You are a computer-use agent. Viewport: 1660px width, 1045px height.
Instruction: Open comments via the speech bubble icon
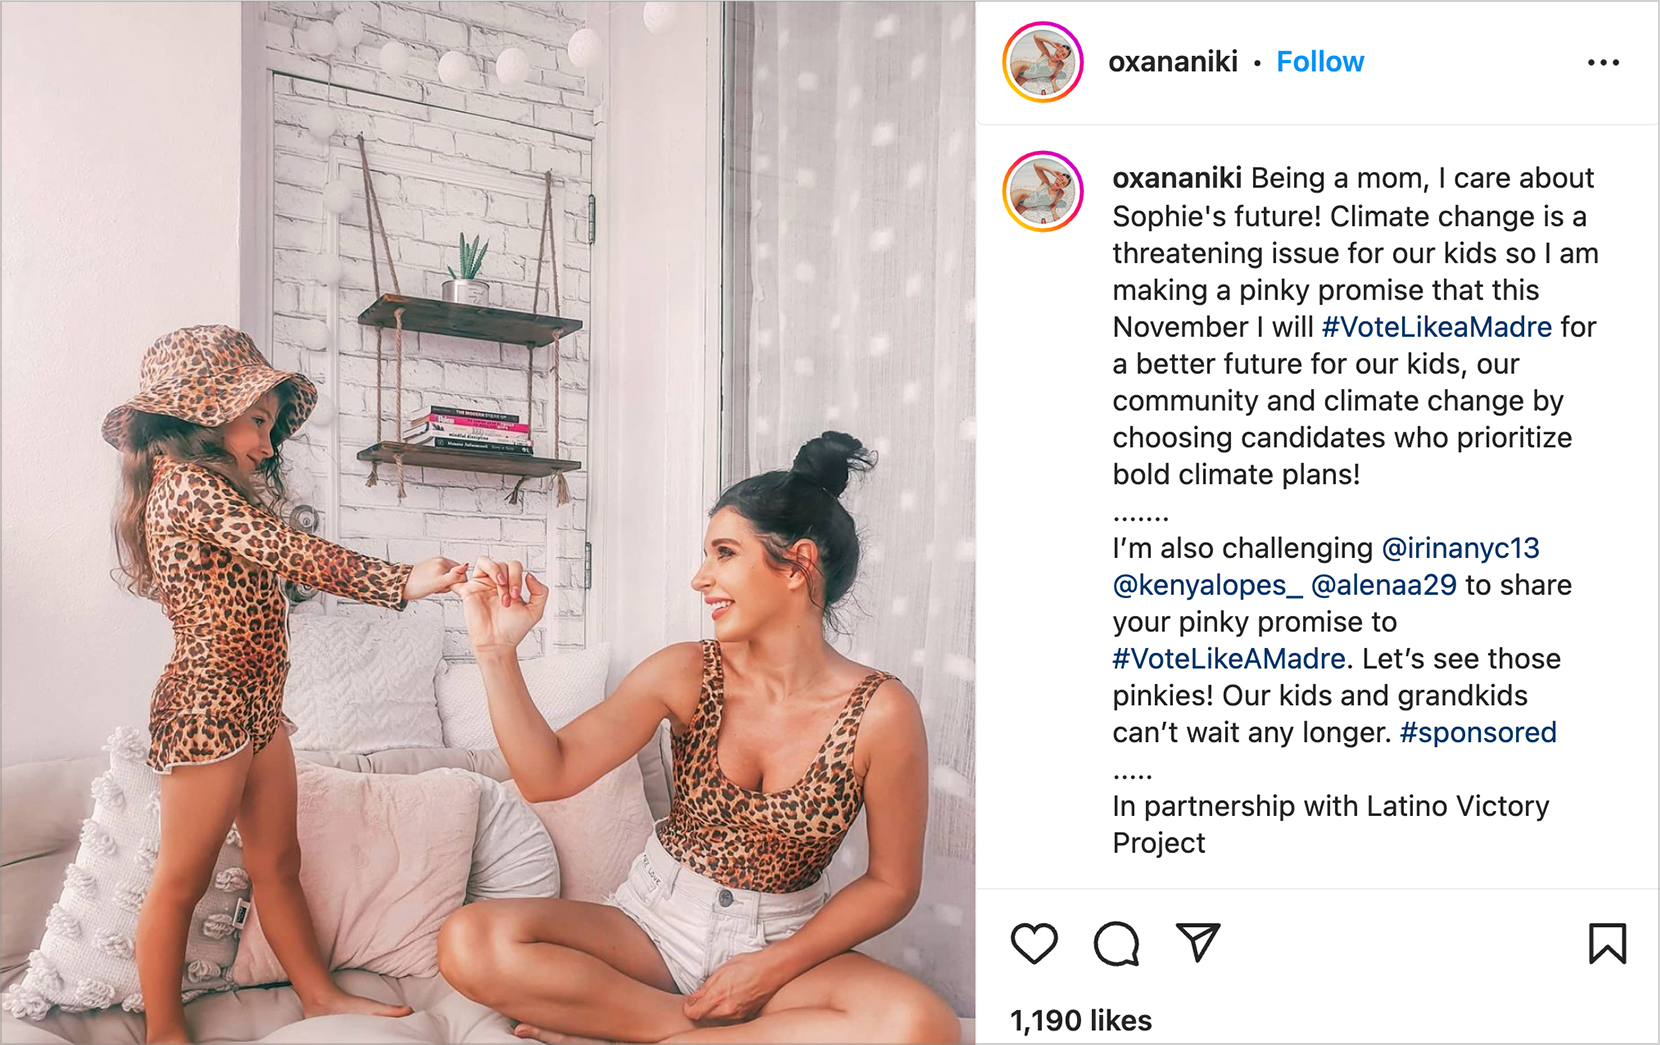[1116, 943]
